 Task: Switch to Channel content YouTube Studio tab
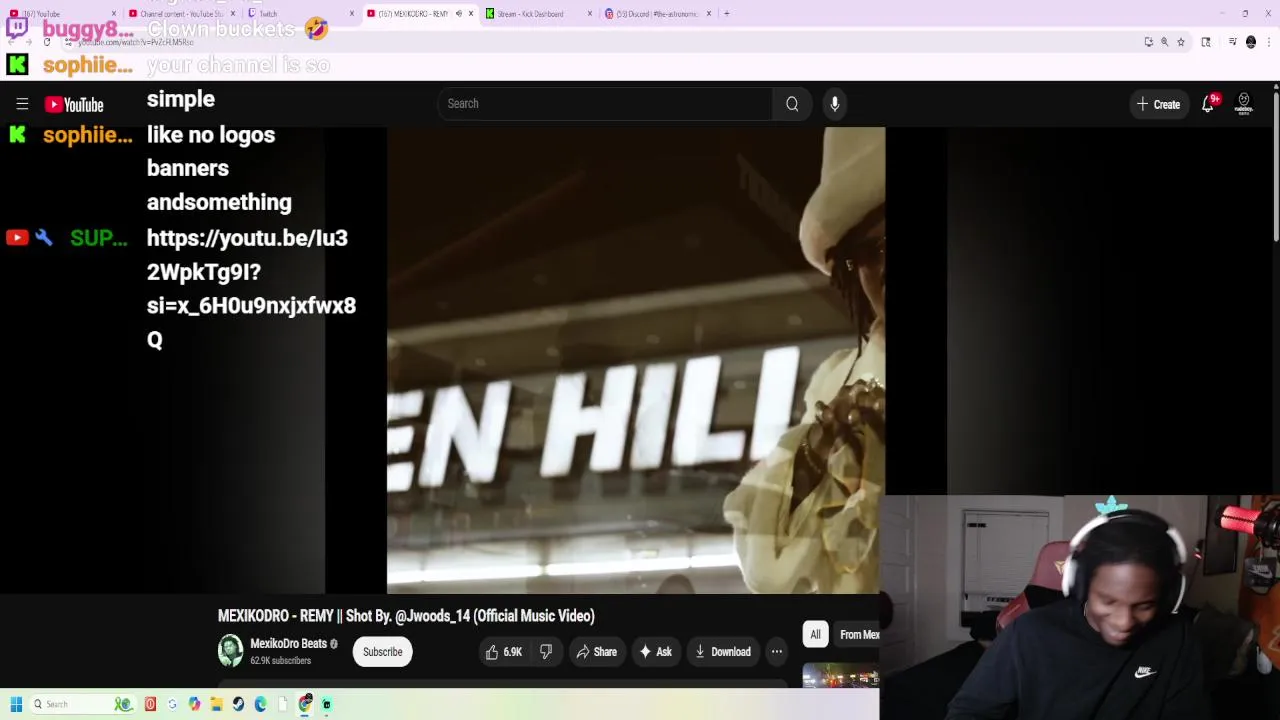click(x=180, y=14)
